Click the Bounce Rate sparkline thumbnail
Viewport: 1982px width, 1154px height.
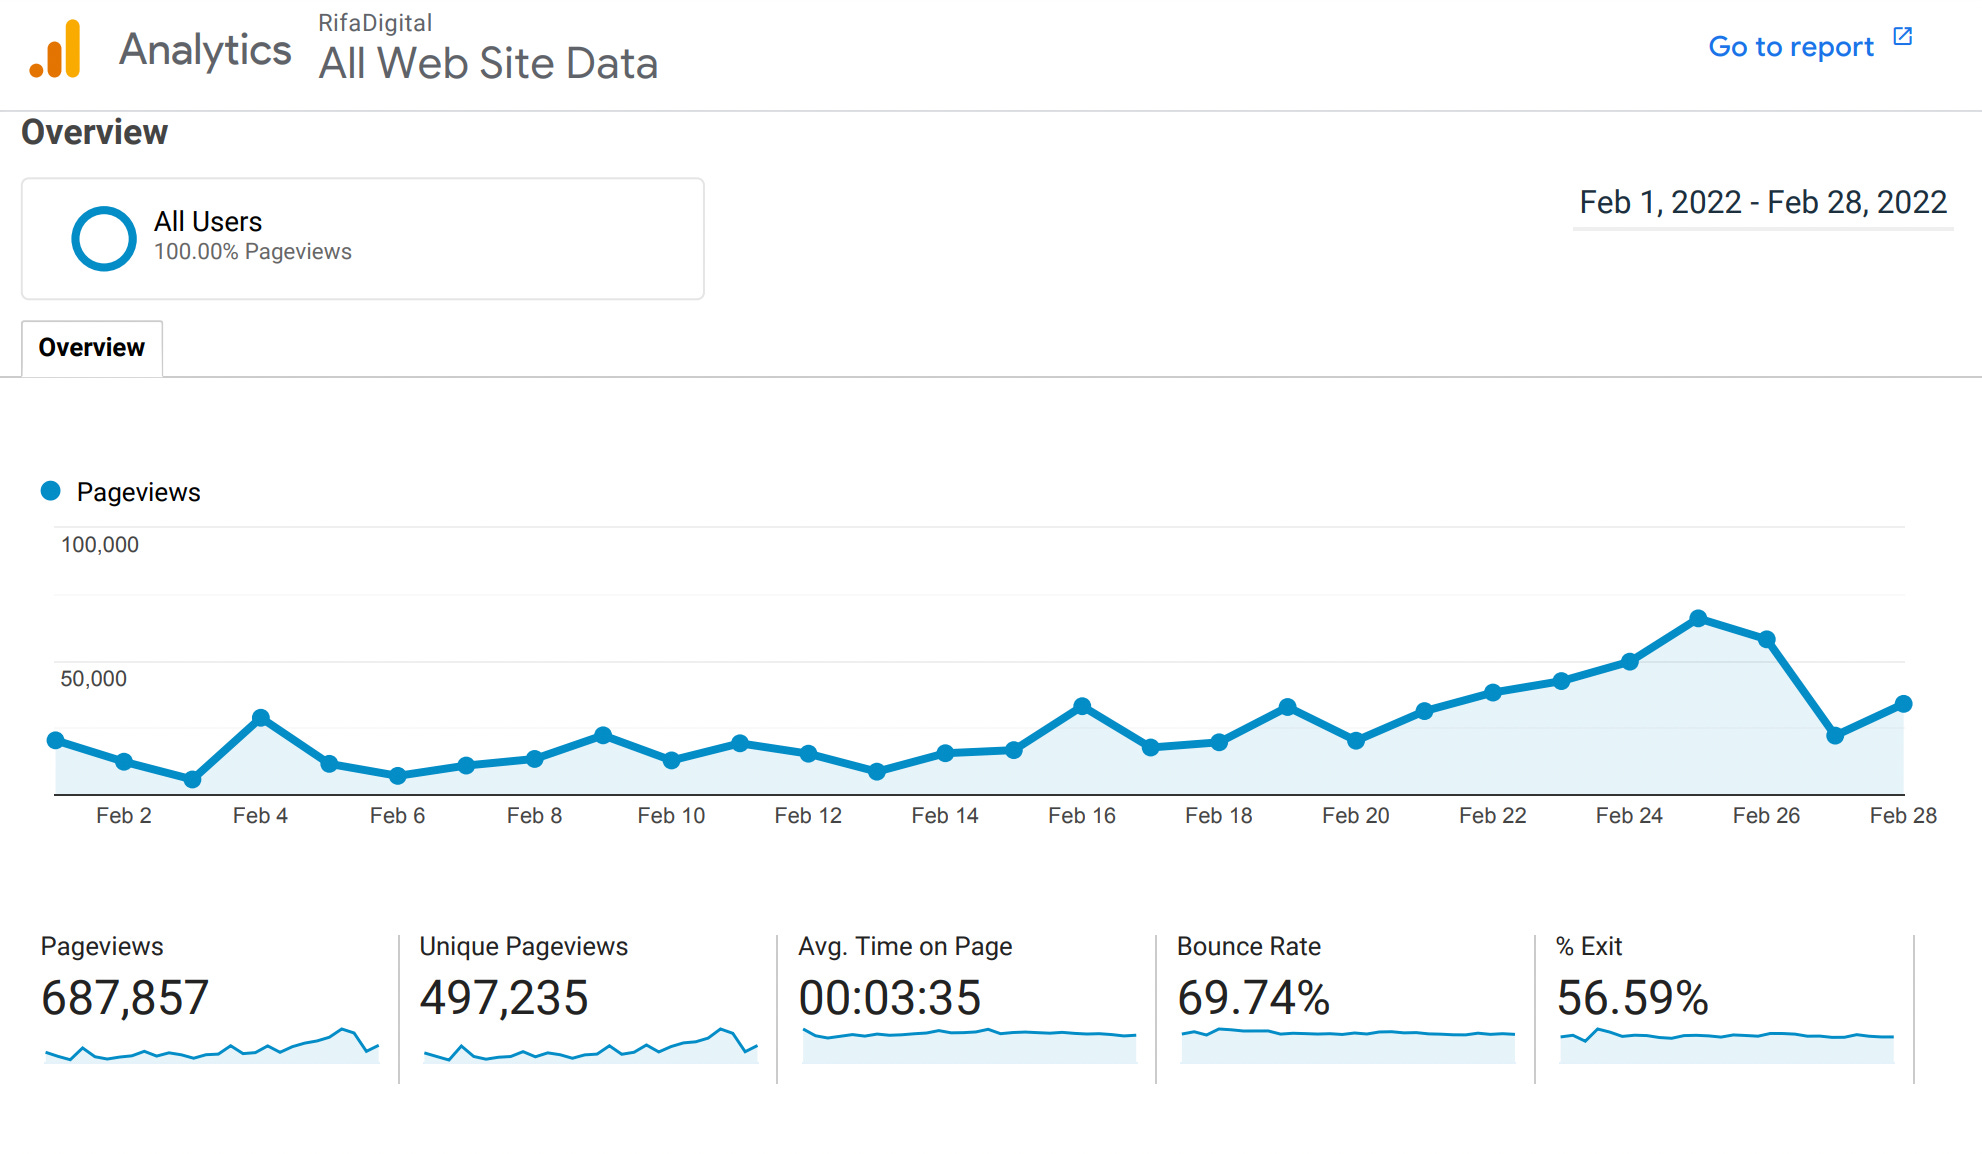1348,1045
